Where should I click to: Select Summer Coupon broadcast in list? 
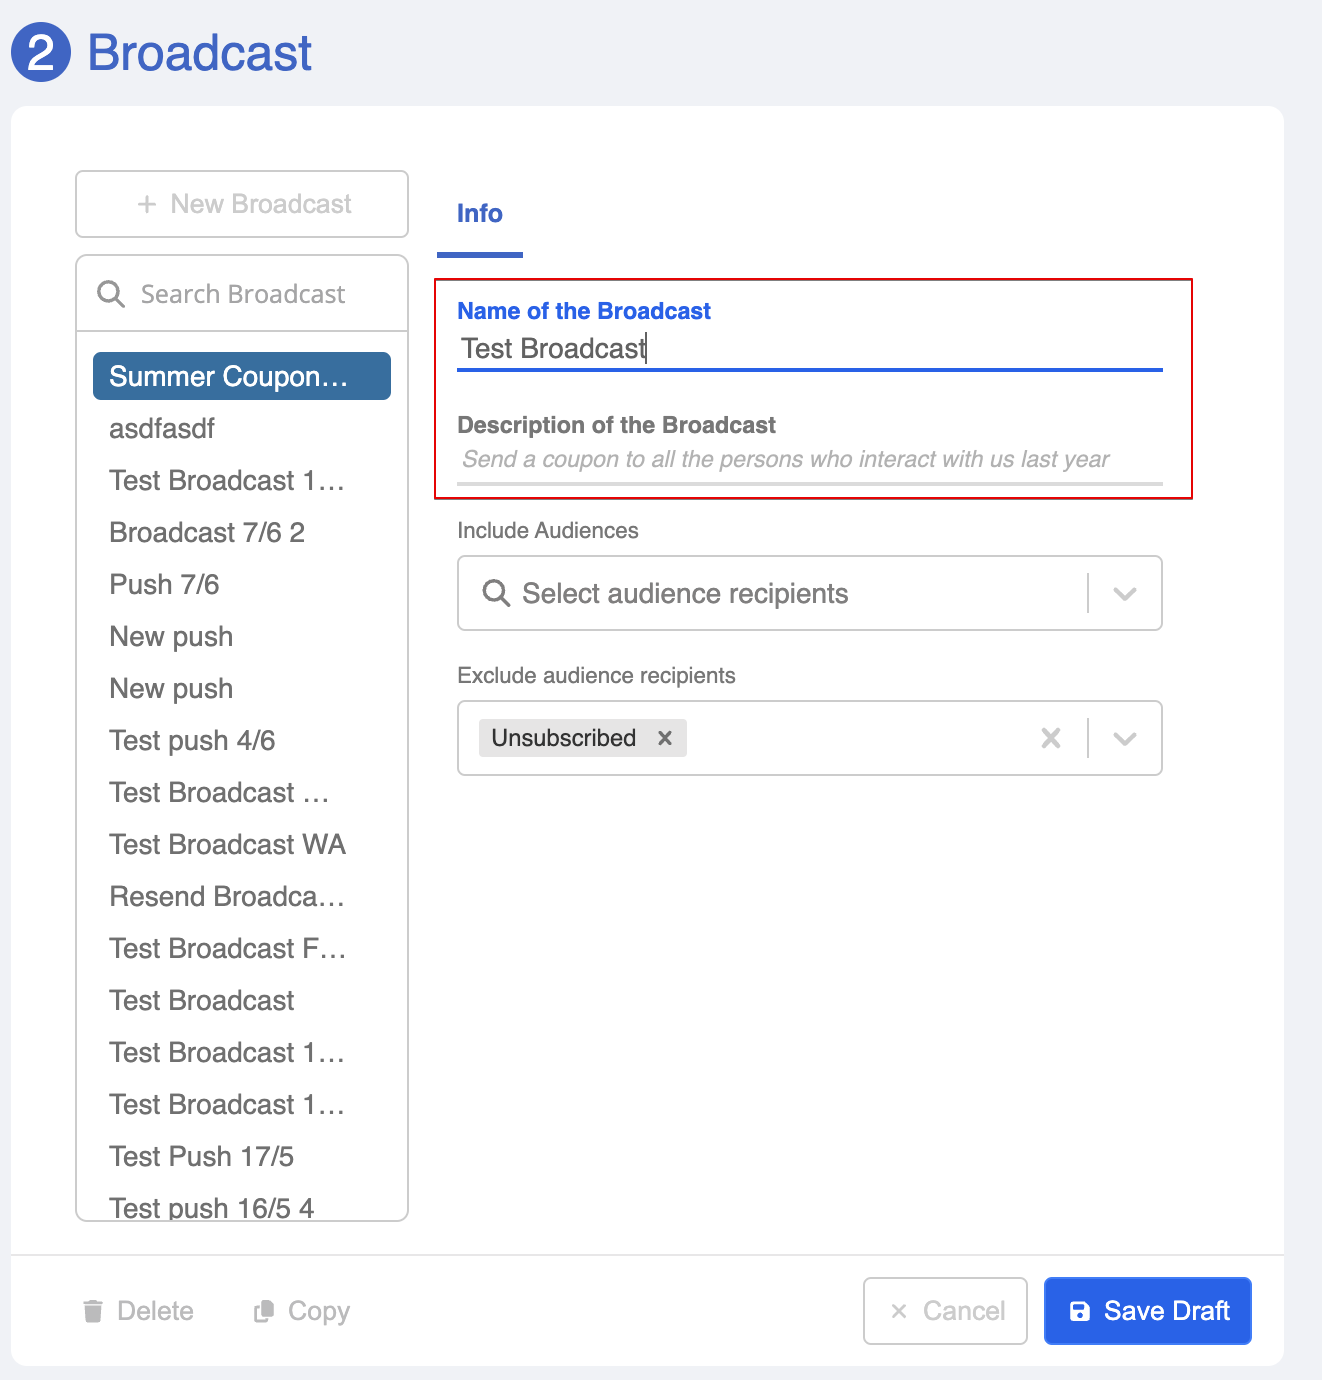click(242, 376)
